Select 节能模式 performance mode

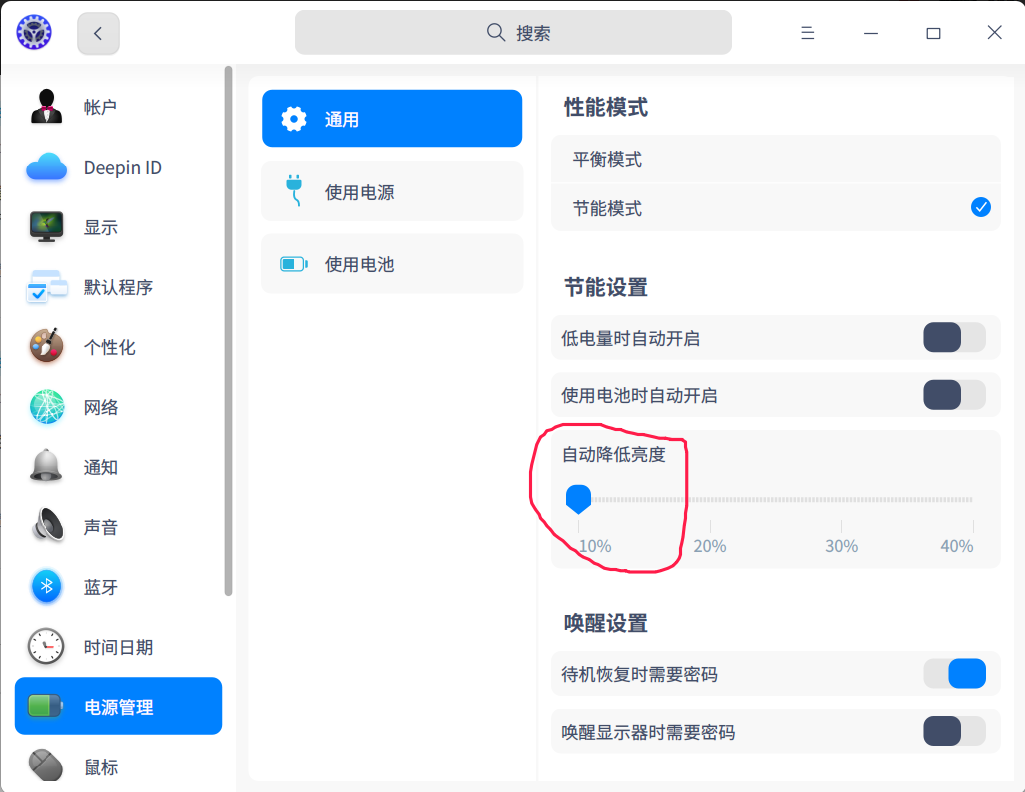(x=776, y=208)
